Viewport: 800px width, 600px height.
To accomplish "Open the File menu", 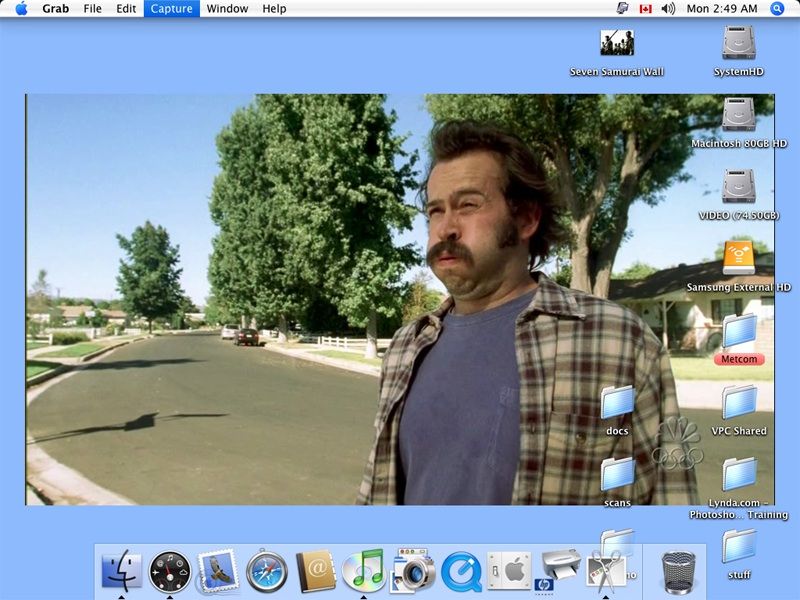I will [x=92, y=9].
